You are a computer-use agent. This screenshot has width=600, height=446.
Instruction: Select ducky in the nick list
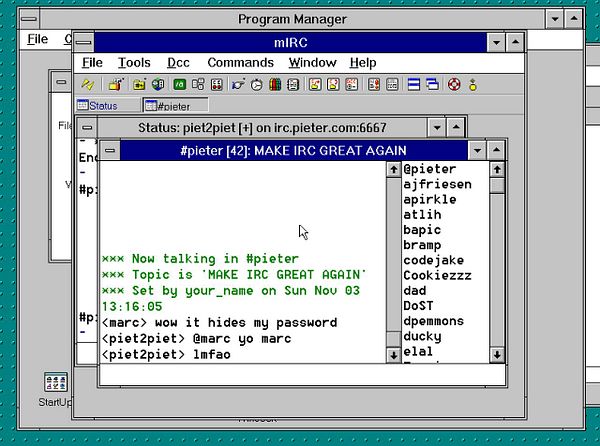pos(422,336)
